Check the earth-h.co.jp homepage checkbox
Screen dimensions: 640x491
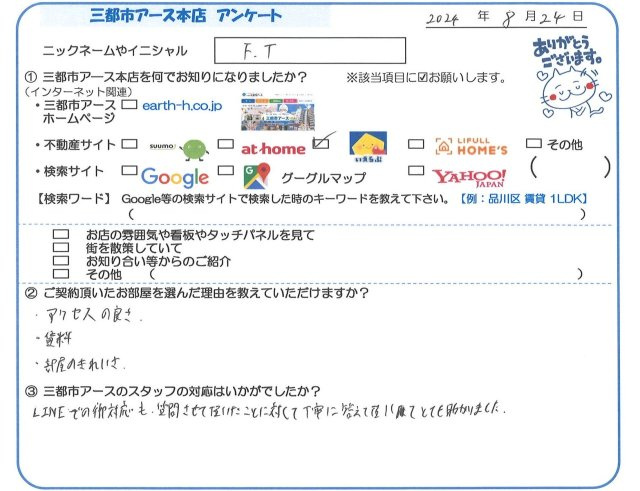point(130,104)
